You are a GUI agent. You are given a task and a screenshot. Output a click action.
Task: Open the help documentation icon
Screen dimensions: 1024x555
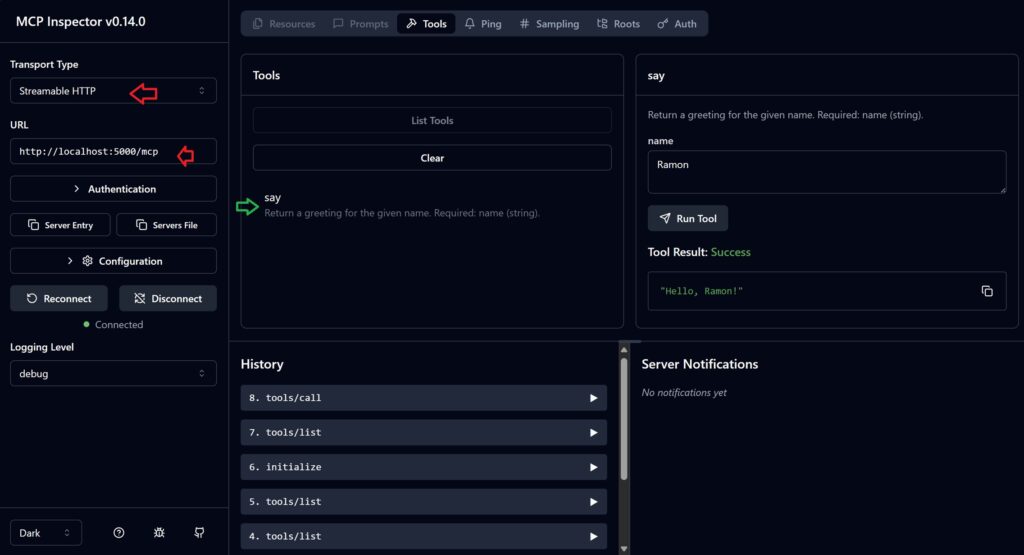pyautogui.click(x=118, y=533)
